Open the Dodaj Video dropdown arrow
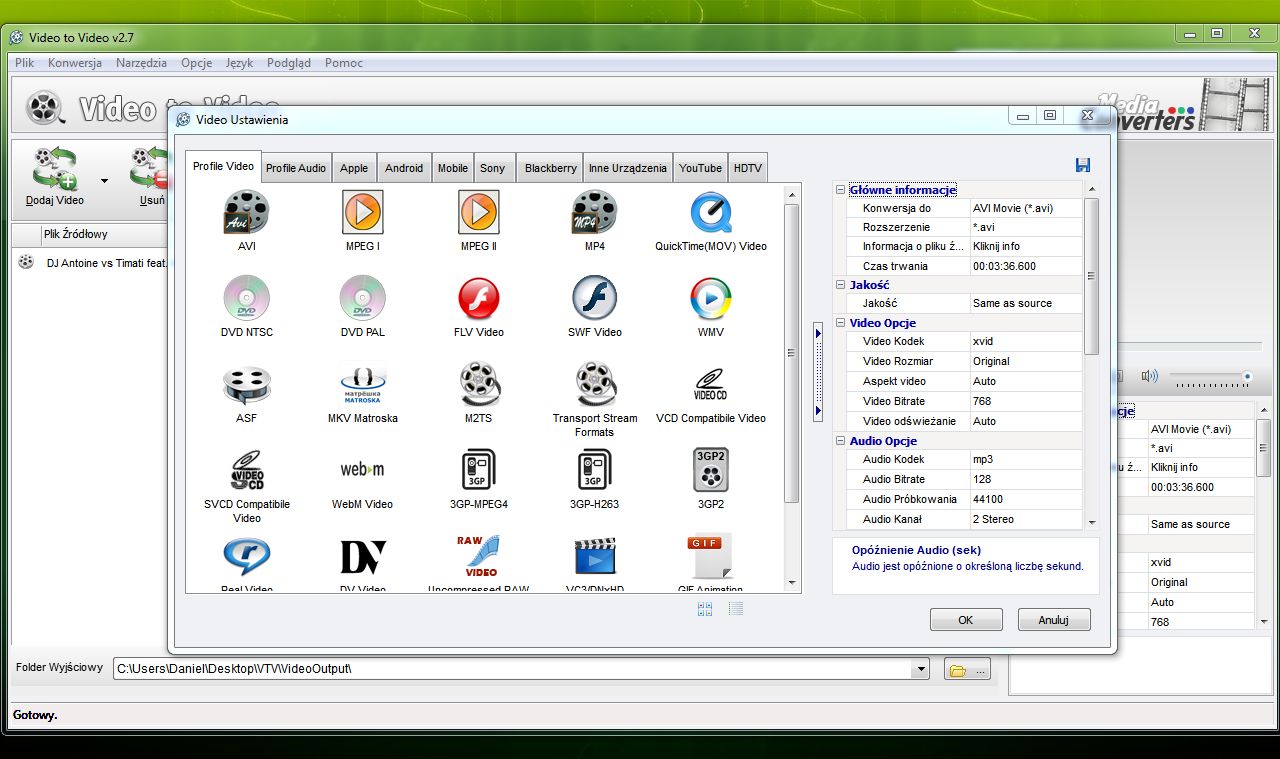Viewport: 1280px width, 759px height. coord(104,181)
